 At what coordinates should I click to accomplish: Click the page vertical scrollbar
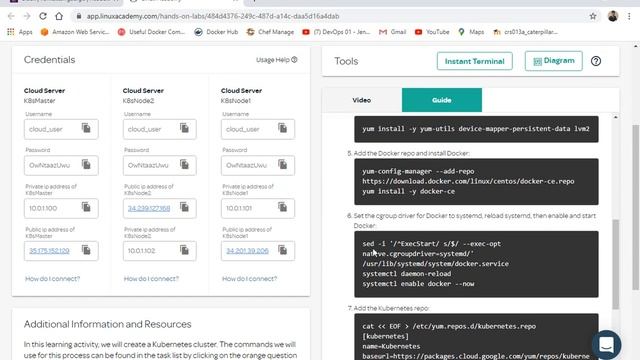click(636, 207)
